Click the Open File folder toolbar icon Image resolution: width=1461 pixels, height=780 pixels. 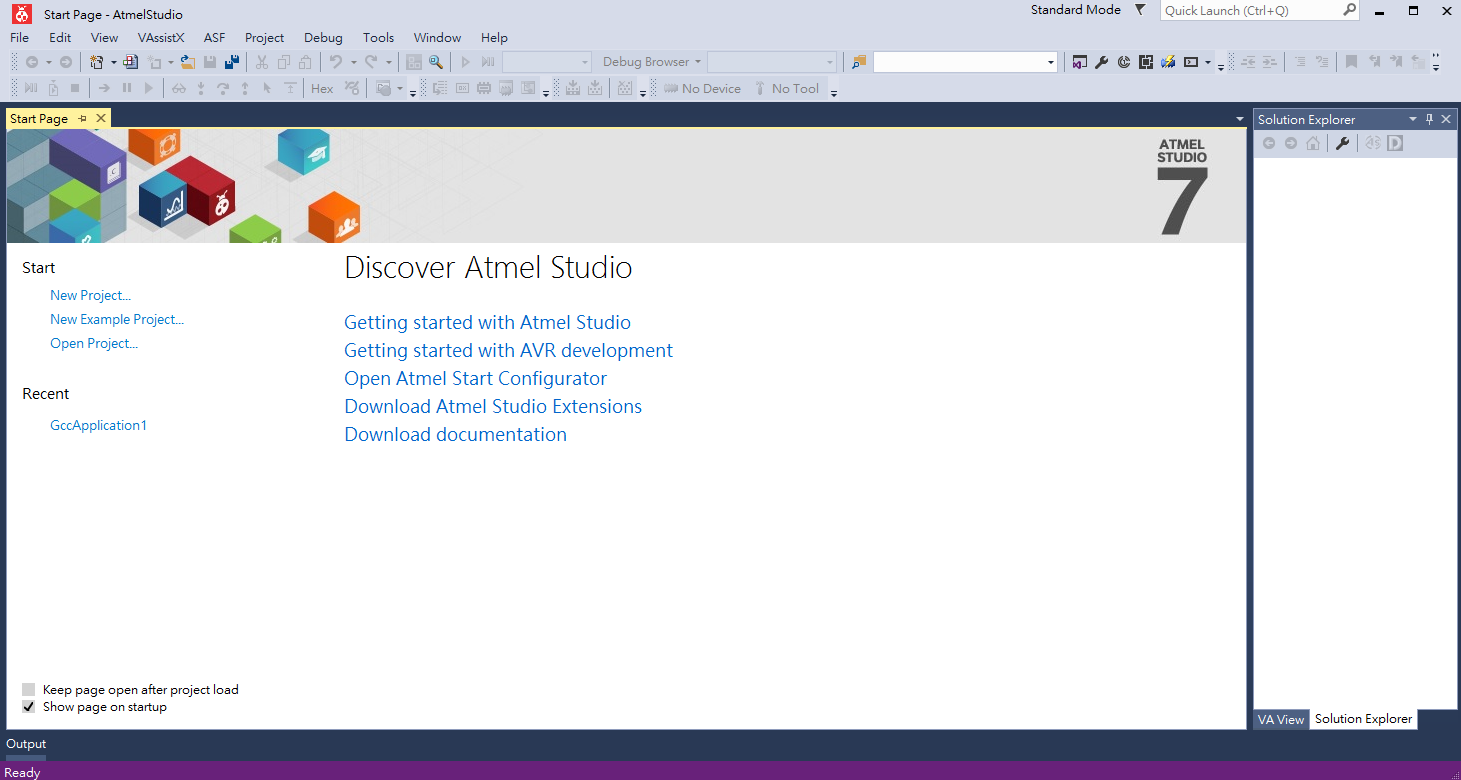(188, 62)
